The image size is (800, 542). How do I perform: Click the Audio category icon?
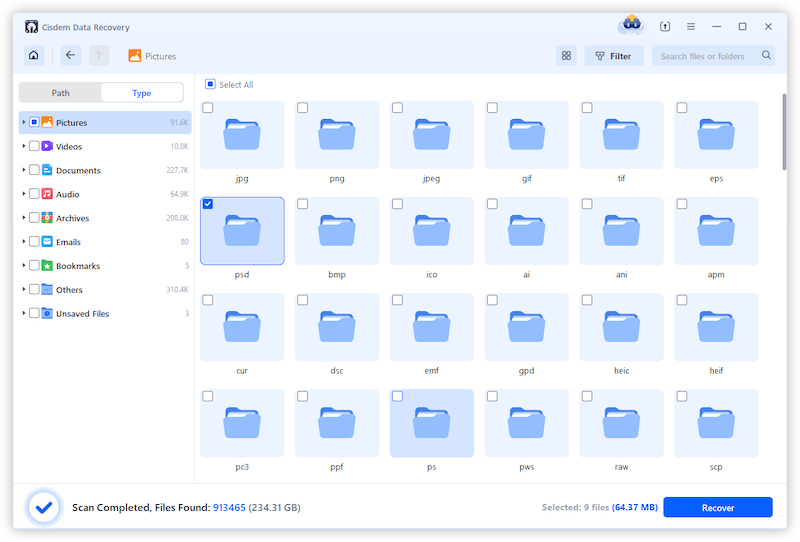coord(47,194)
